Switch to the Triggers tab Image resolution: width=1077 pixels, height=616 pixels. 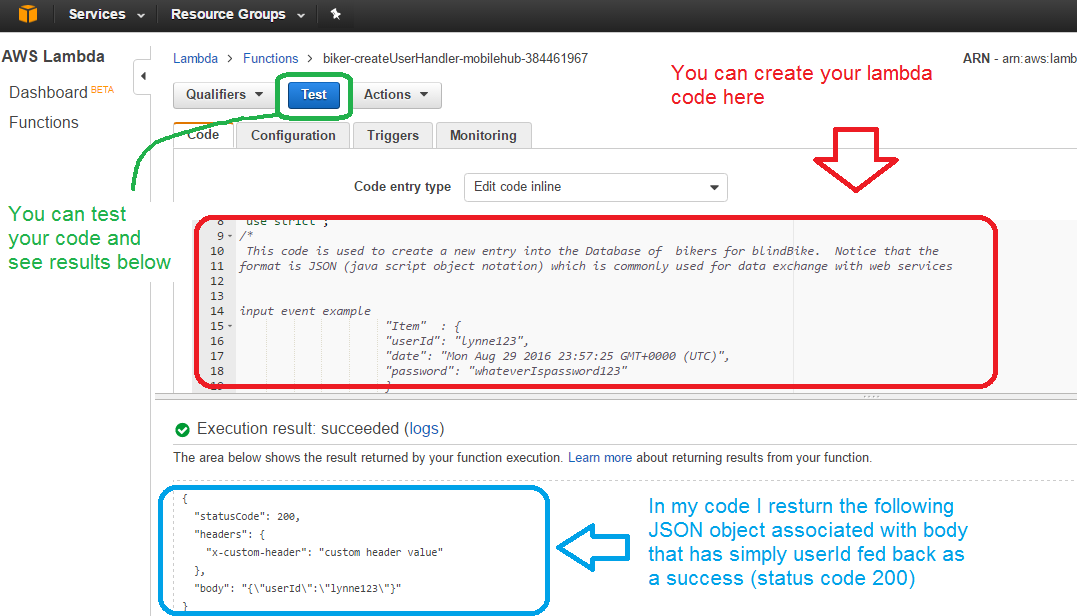coord(393,136)
